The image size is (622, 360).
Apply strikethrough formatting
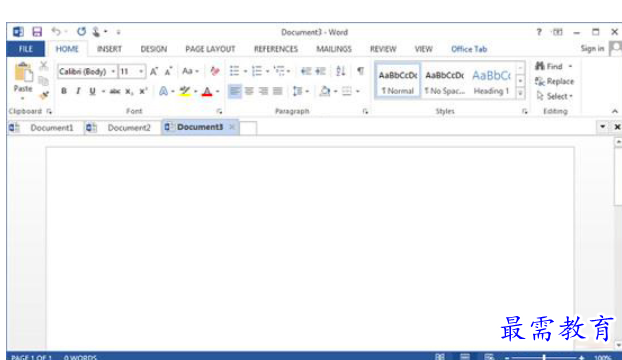pyautogui.click(x=115, y=92)
